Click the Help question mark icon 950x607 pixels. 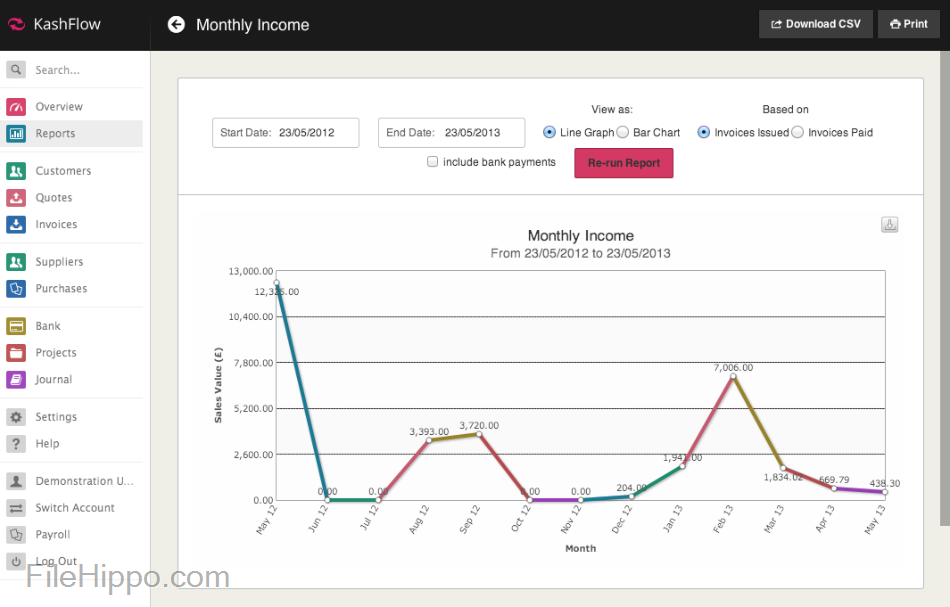click(x=16, y=443)
